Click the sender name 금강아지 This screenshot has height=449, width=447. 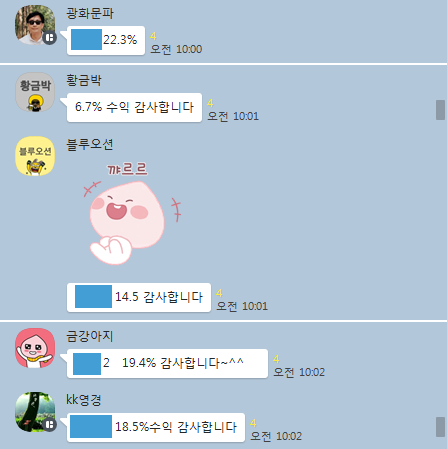tap(90, 336)
